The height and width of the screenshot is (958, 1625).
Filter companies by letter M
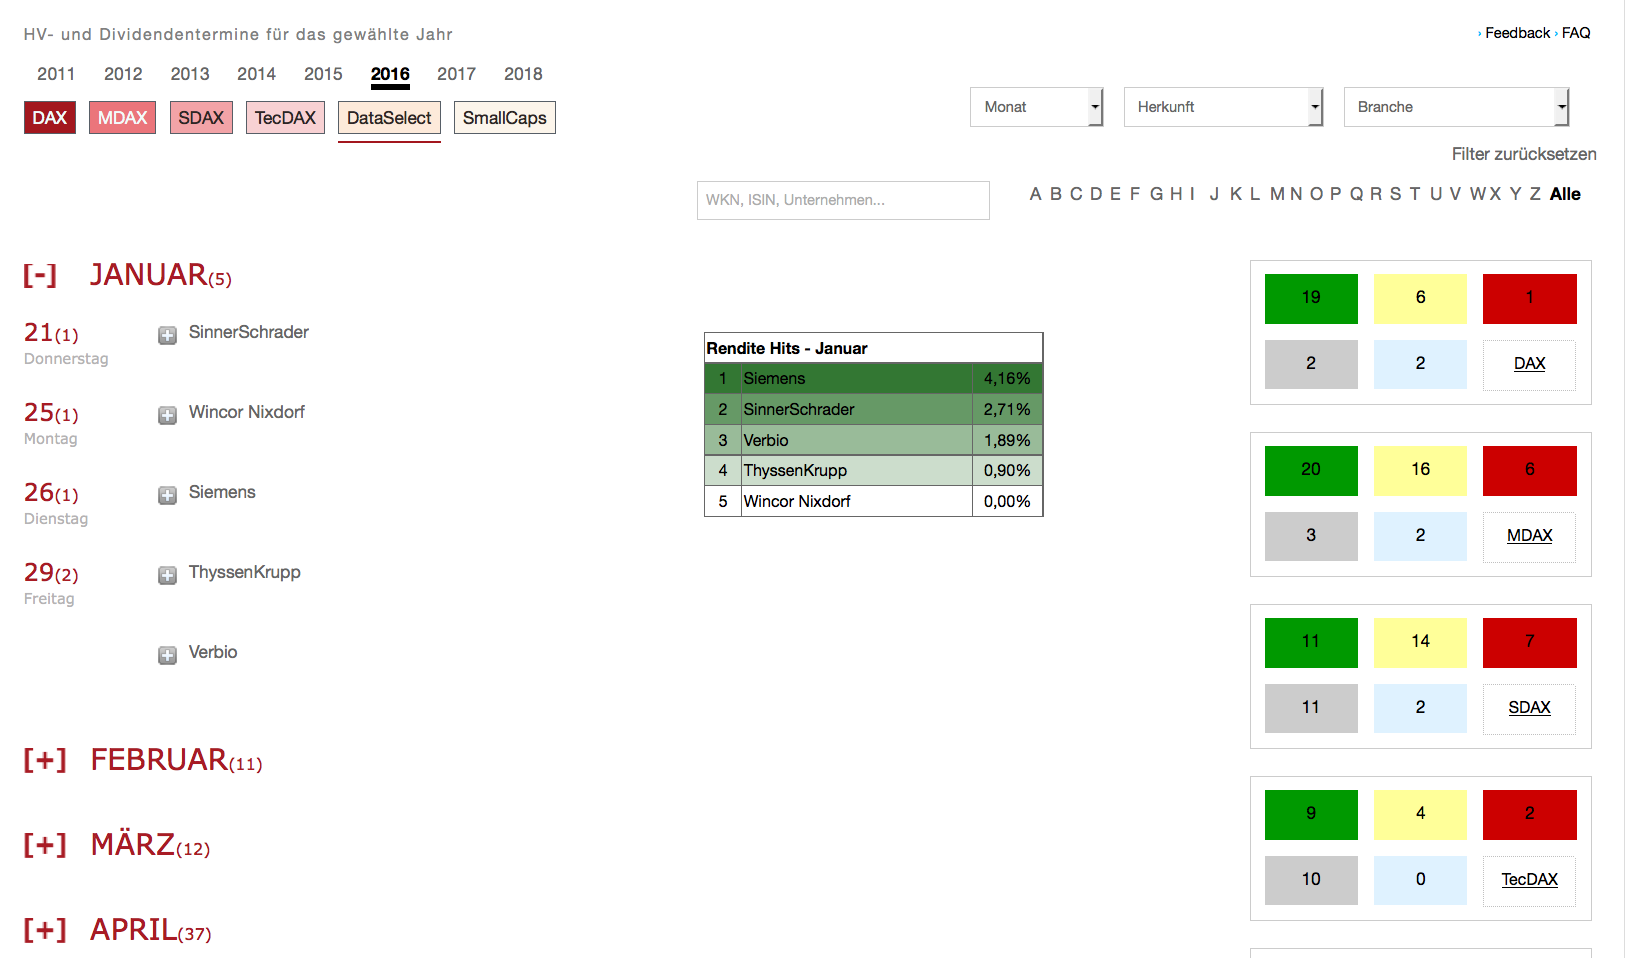click(x=1278, y=194)
